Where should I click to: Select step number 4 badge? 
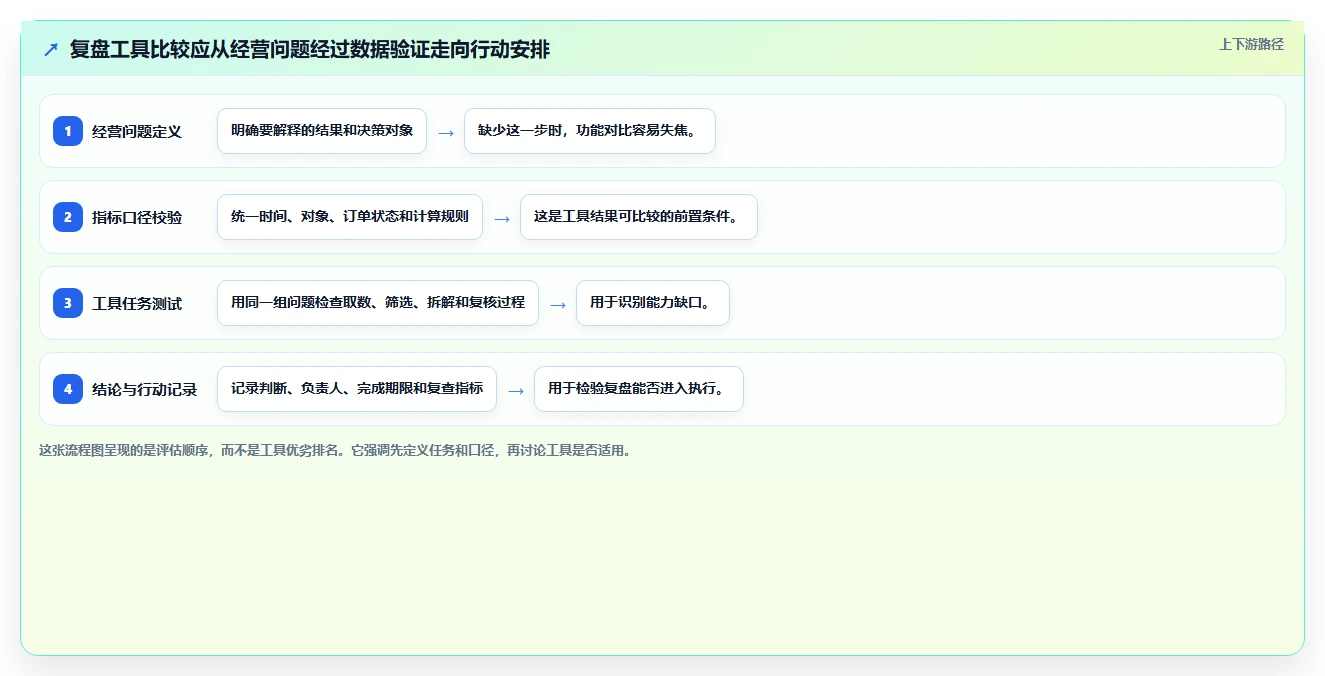[68, 389]
